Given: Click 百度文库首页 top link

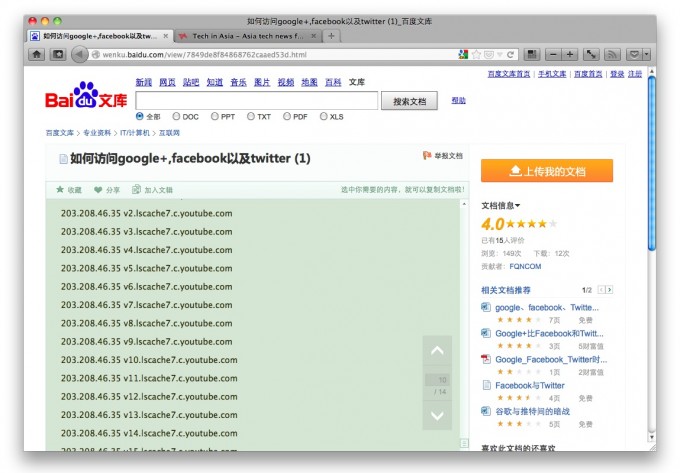Looking at the screenshot, I should (509, 74).
